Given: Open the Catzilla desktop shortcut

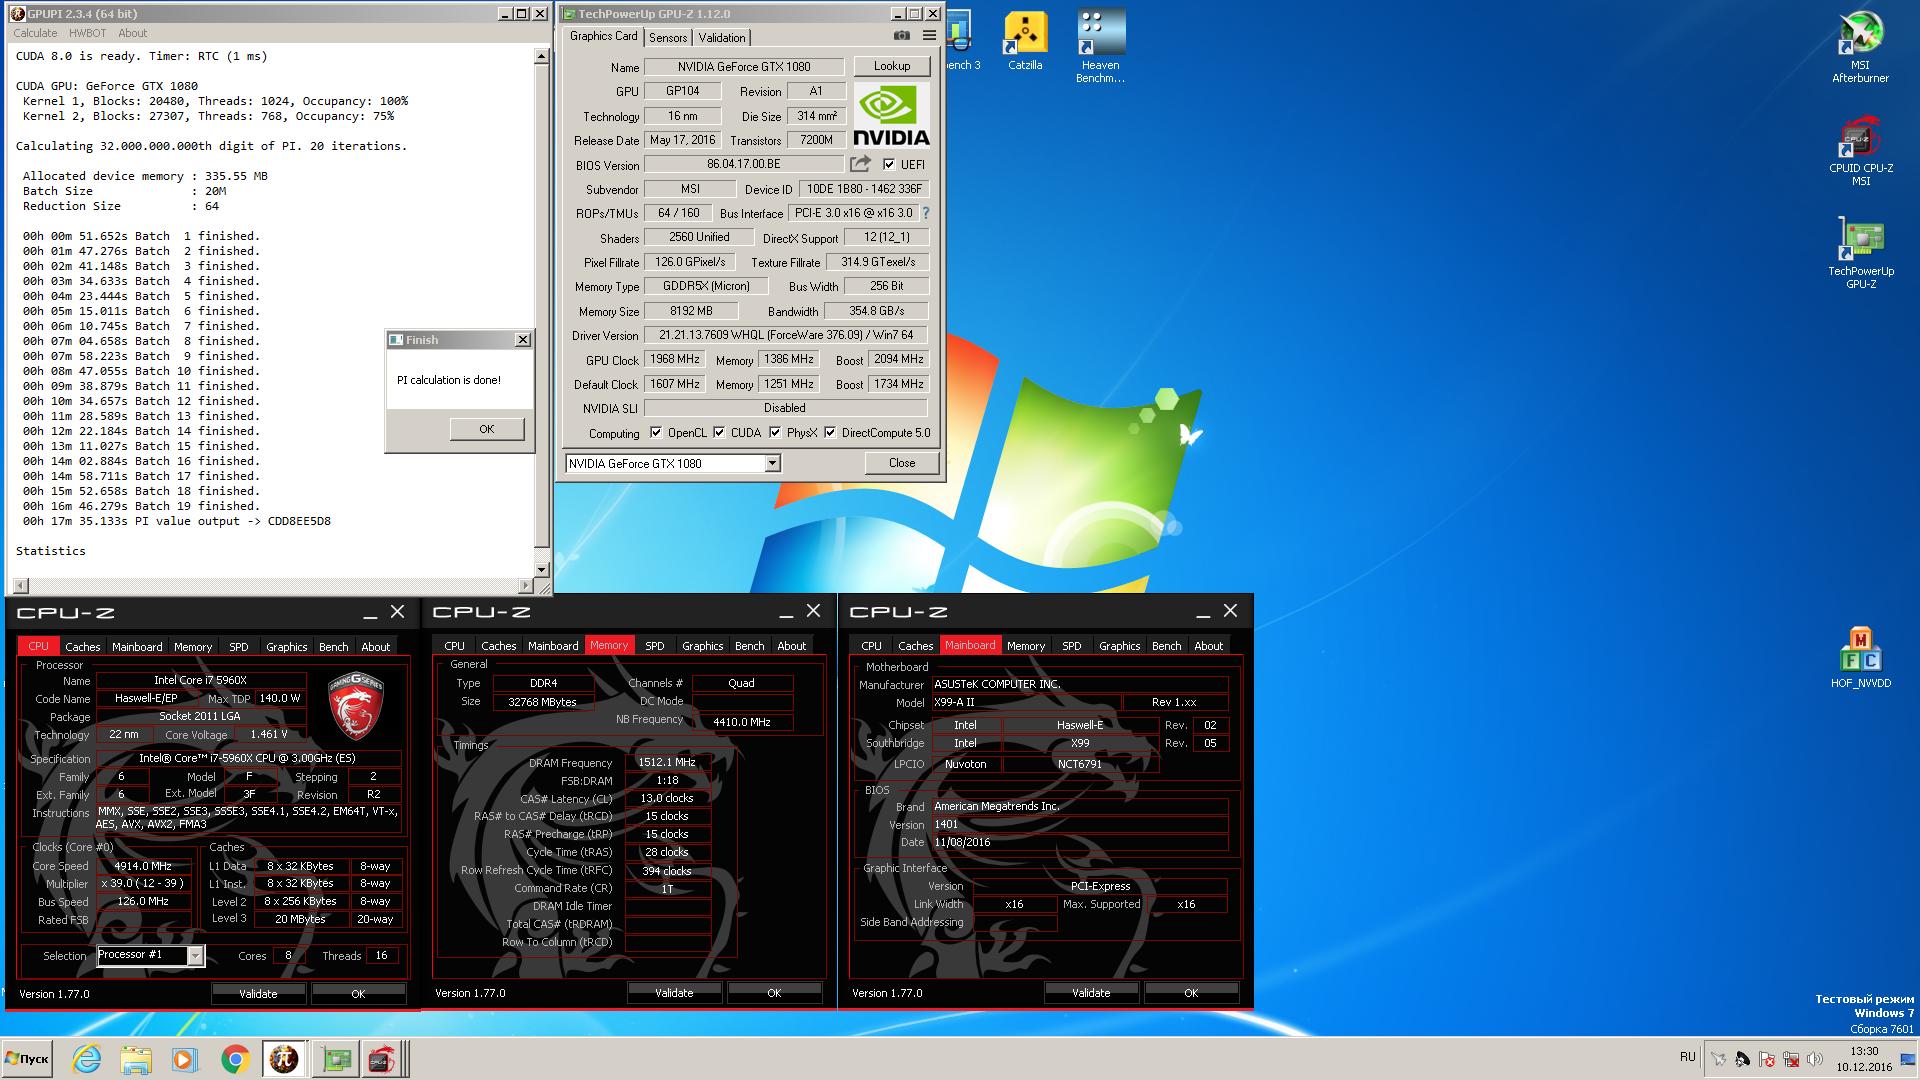Looking at the screenshot, I should 1025,41.
